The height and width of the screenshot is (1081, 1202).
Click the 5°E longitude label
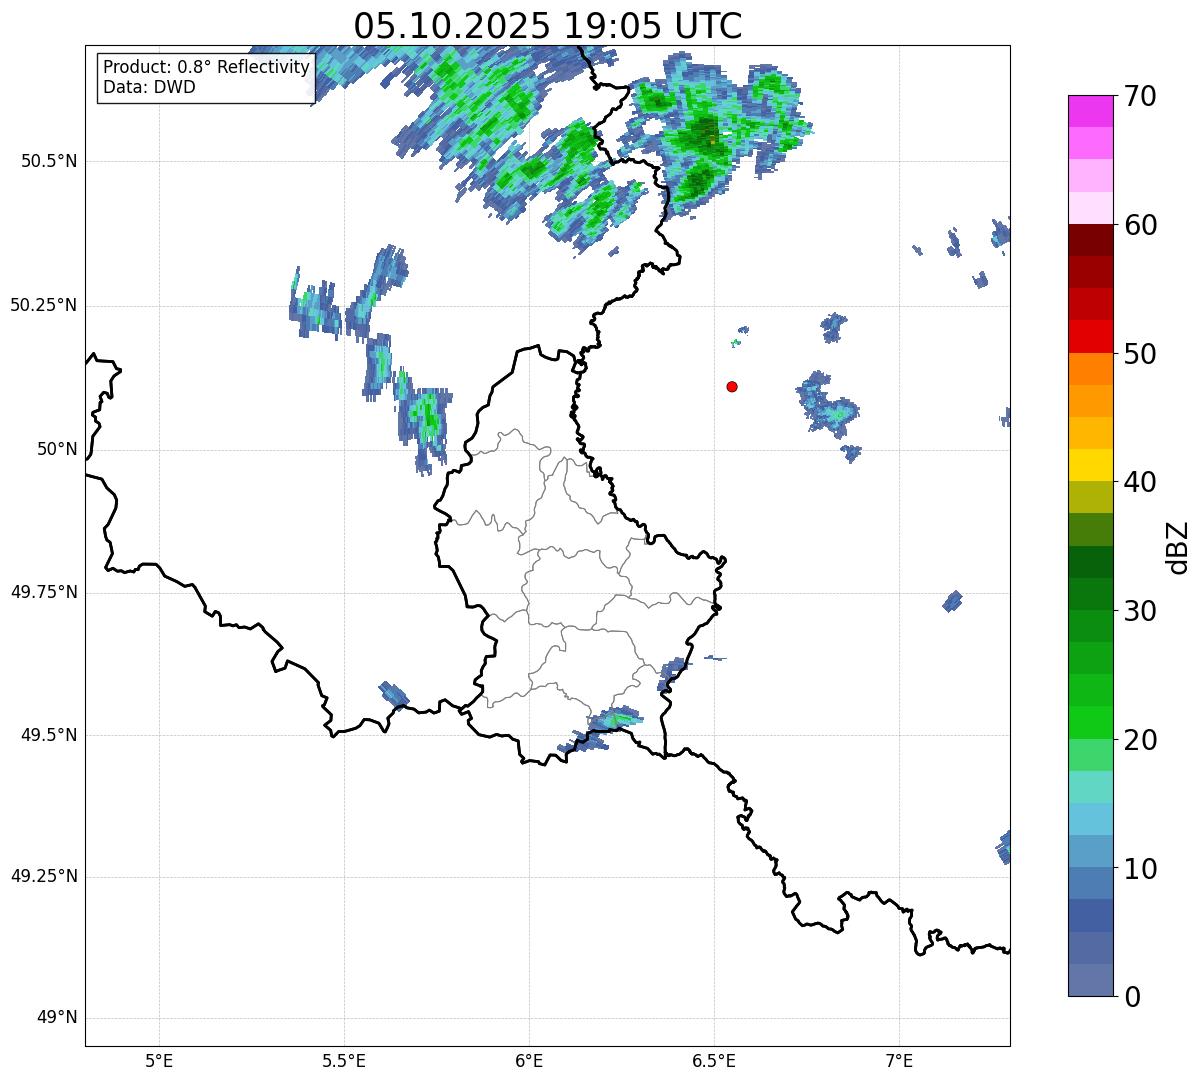tap(159, 1061)
